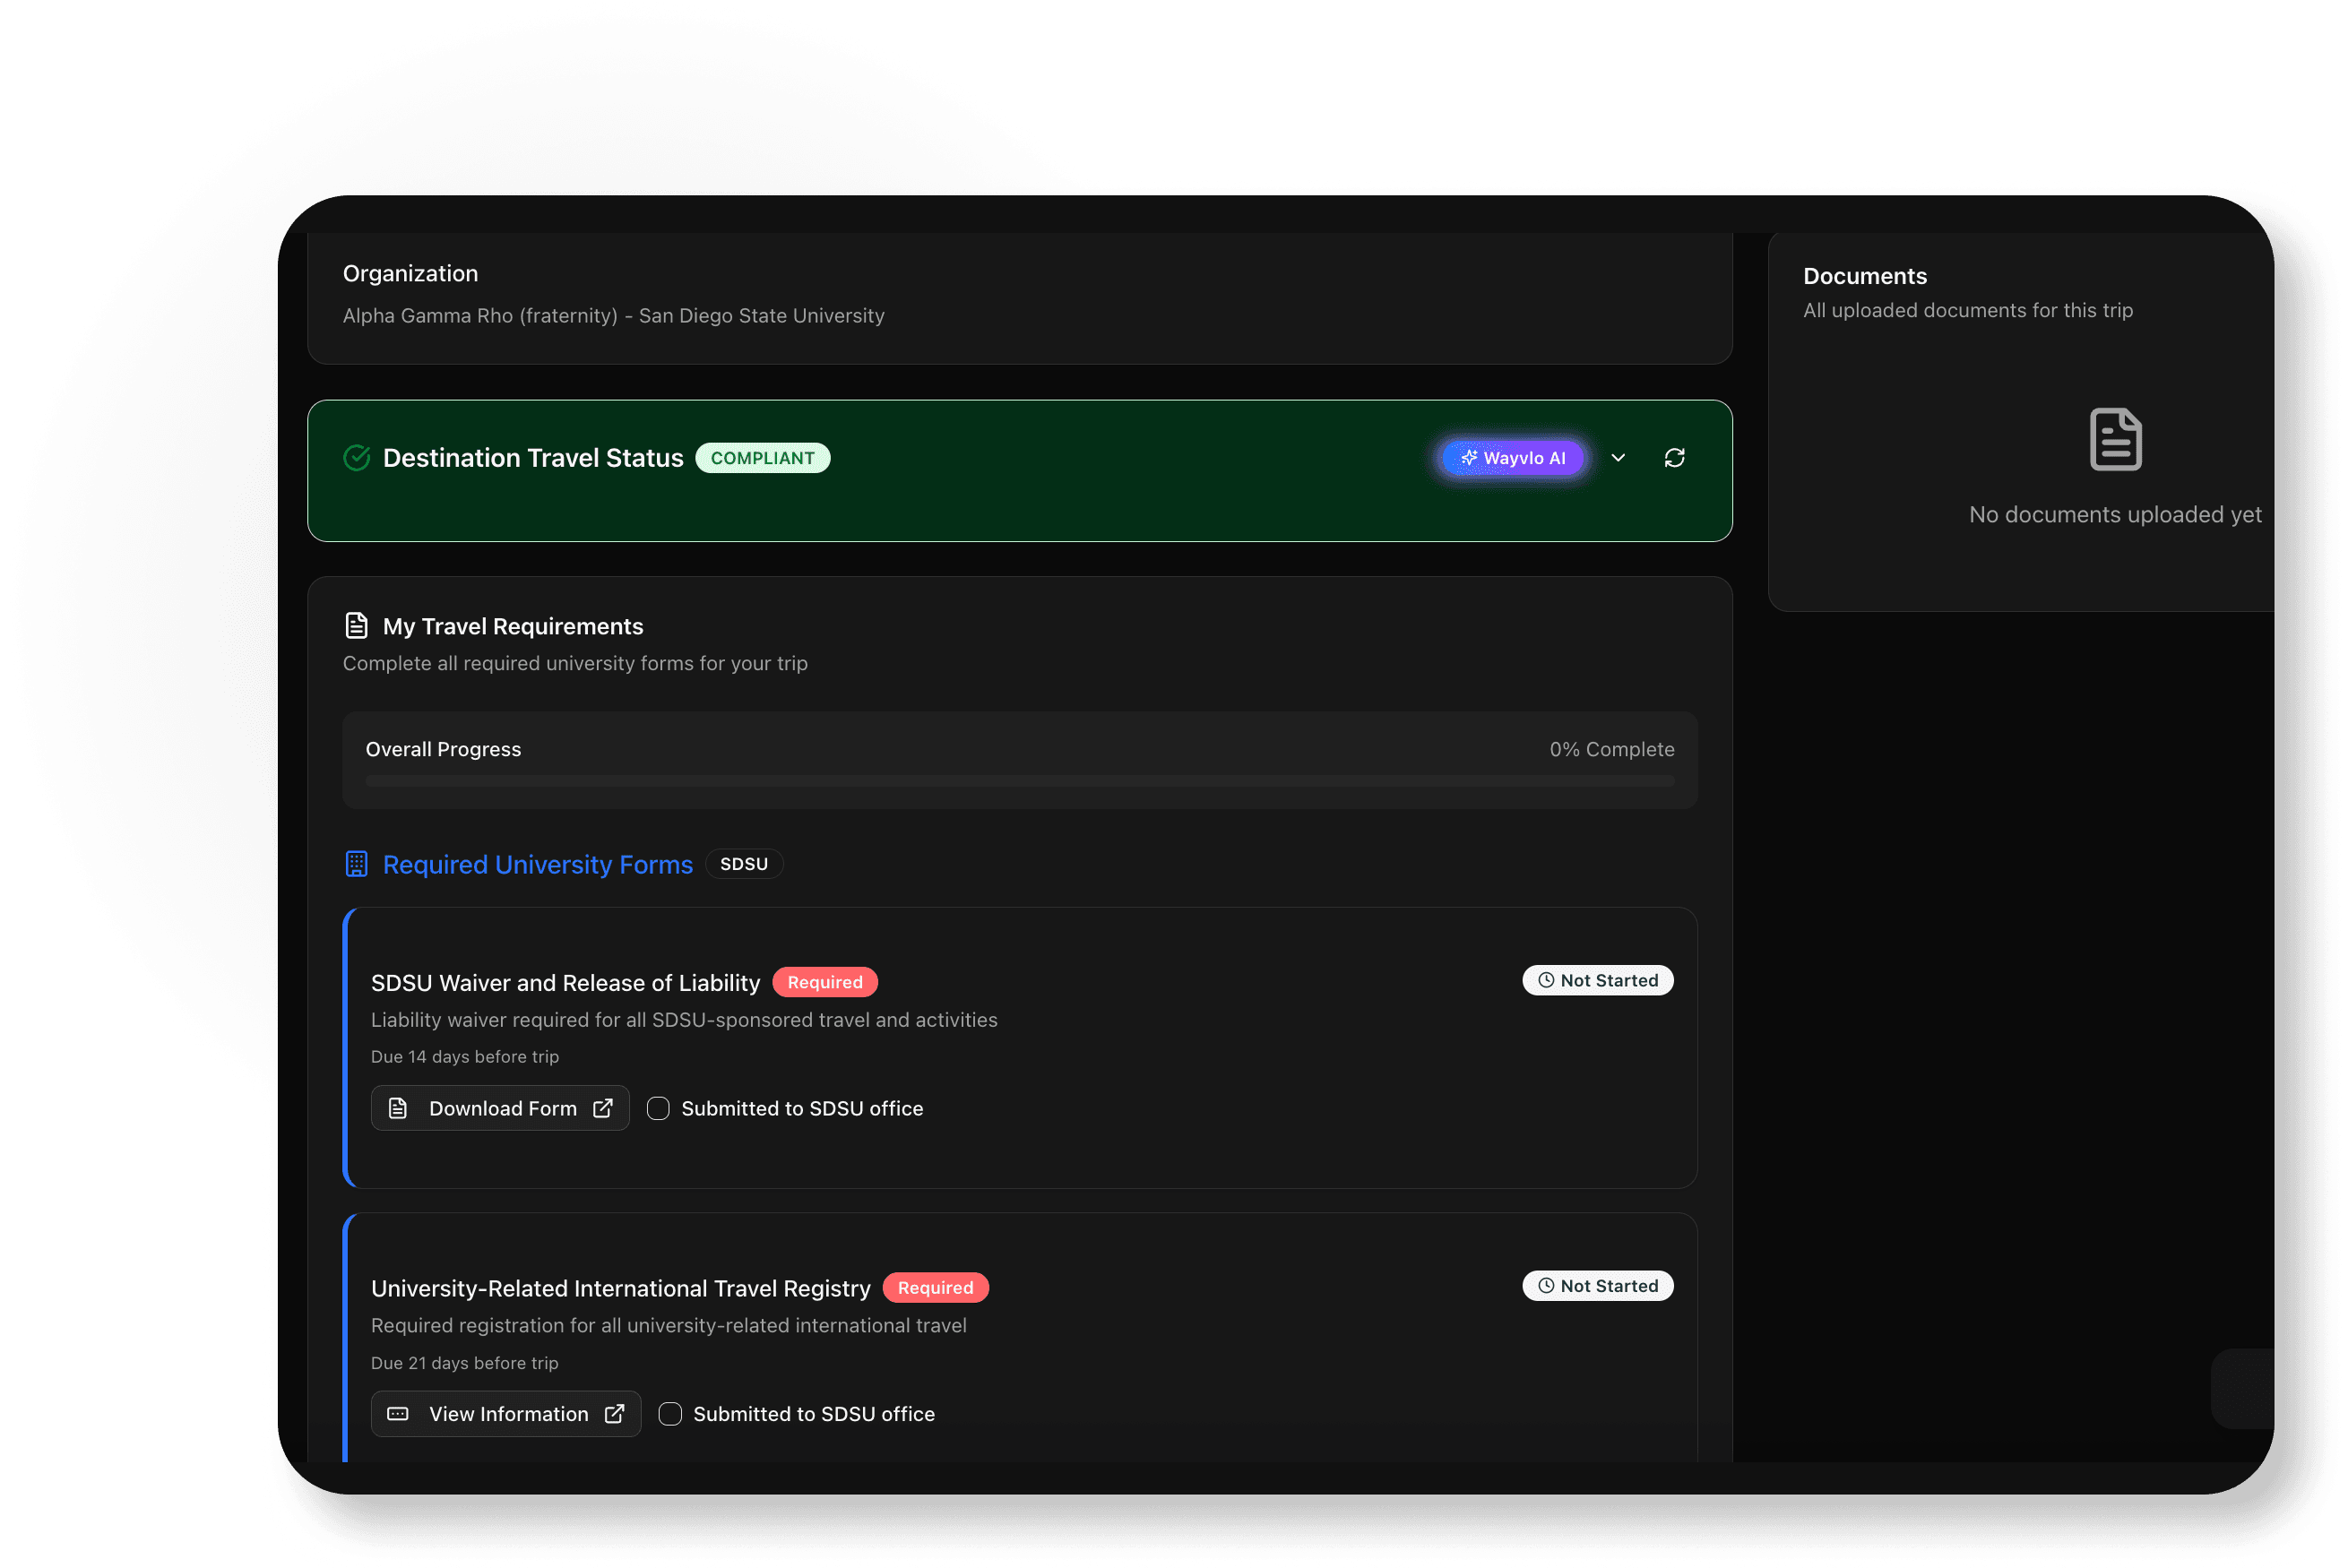The height and width of the screenshot is (1568, 2348).
Task: Open the Wayvlo AI button
Action: (1513, 458)
